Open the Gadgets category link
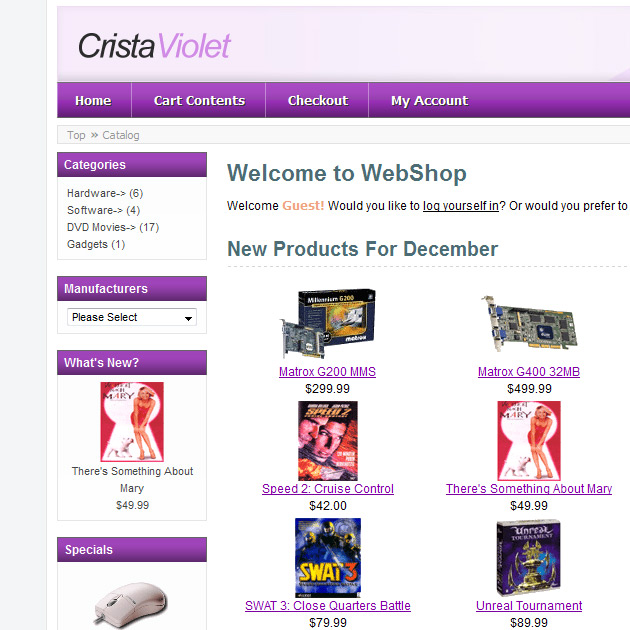This screenshot has width=630, height=630. [x=96, y=244]
